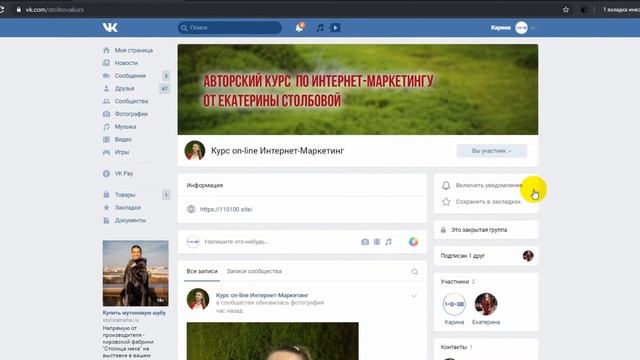Screen dimensions: 640x360
Task: Open Новости in the sidebar
Action: click(126, 63)
